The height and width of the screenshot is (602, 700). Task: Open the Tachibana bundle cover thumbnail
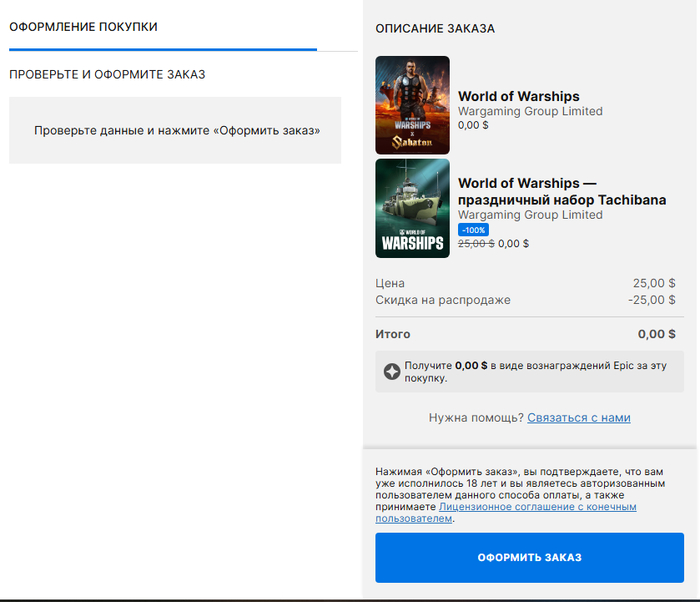point(412,208)
